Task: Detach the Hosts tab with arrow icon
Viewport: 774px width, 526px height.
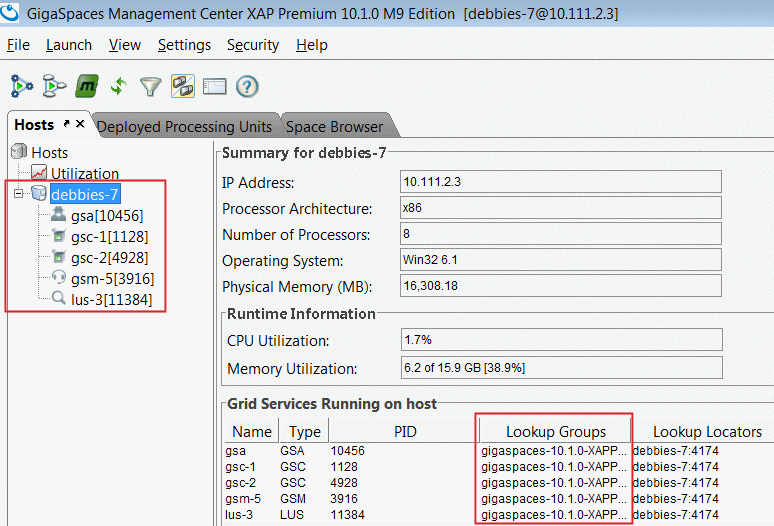Action: (x=67, y=124)
